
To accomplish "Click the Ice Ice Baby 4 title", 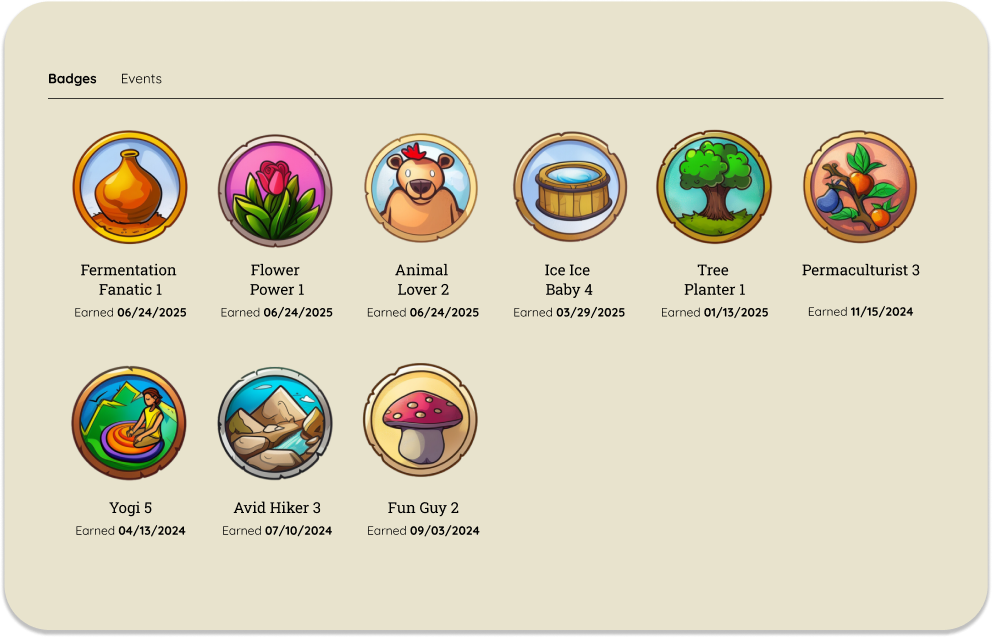I will pos(568,279).
